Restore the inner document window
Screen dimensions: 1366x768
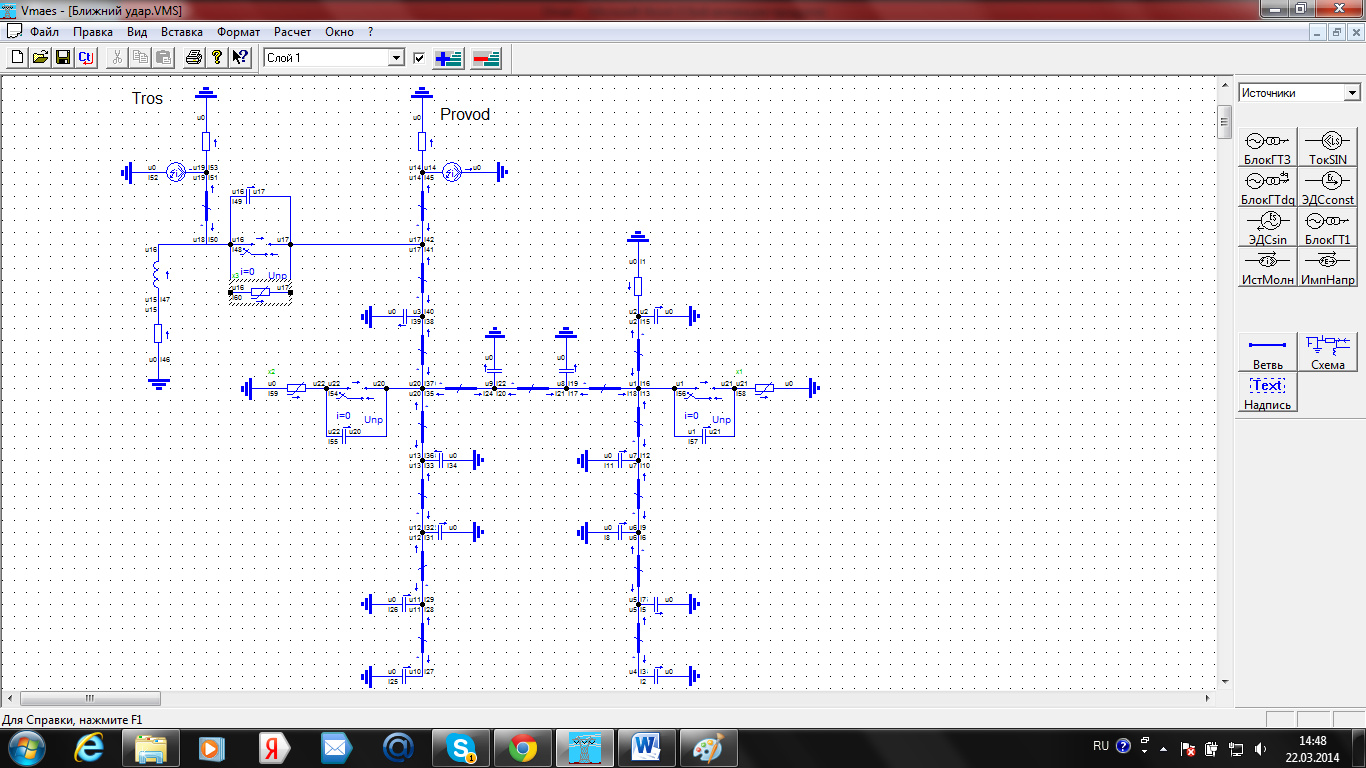point(1337,32)
